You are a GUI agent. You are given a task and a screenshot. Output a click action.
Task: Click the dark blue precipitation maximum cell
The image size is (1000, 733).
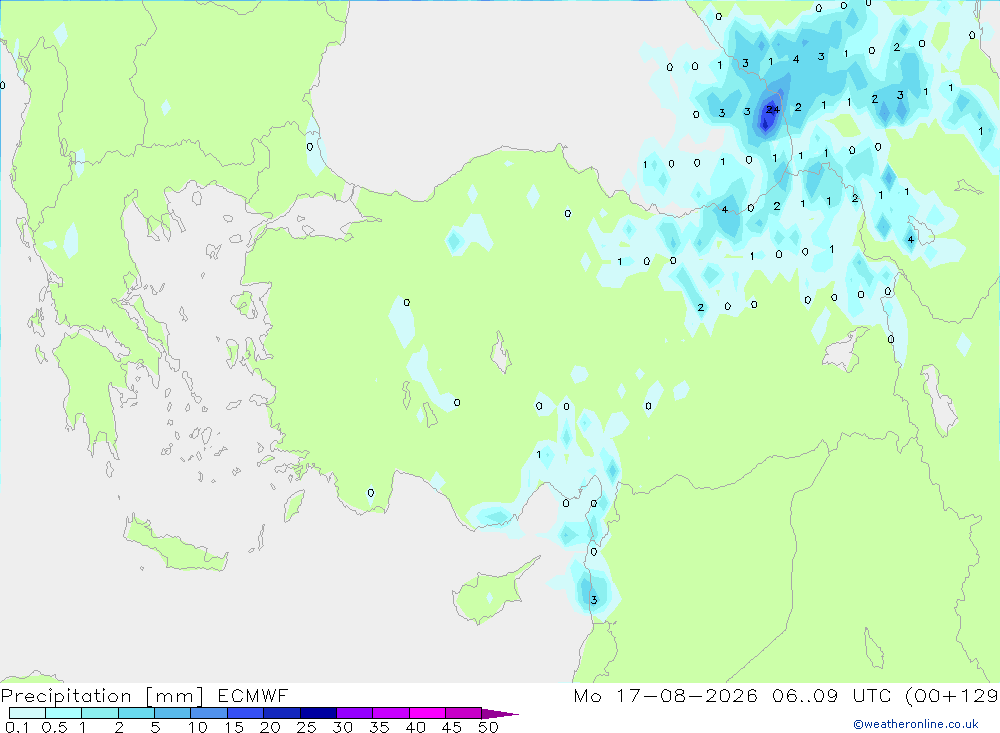point(768,115)
